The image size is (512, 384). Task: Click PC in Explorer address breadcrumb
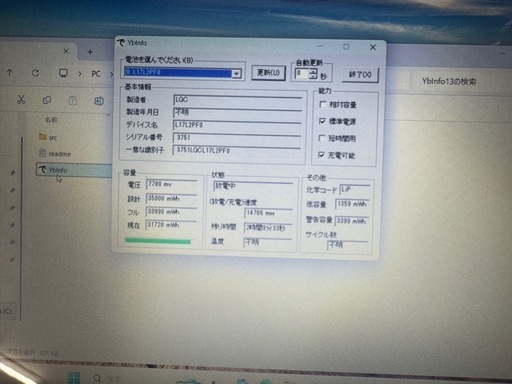[96, 74]
